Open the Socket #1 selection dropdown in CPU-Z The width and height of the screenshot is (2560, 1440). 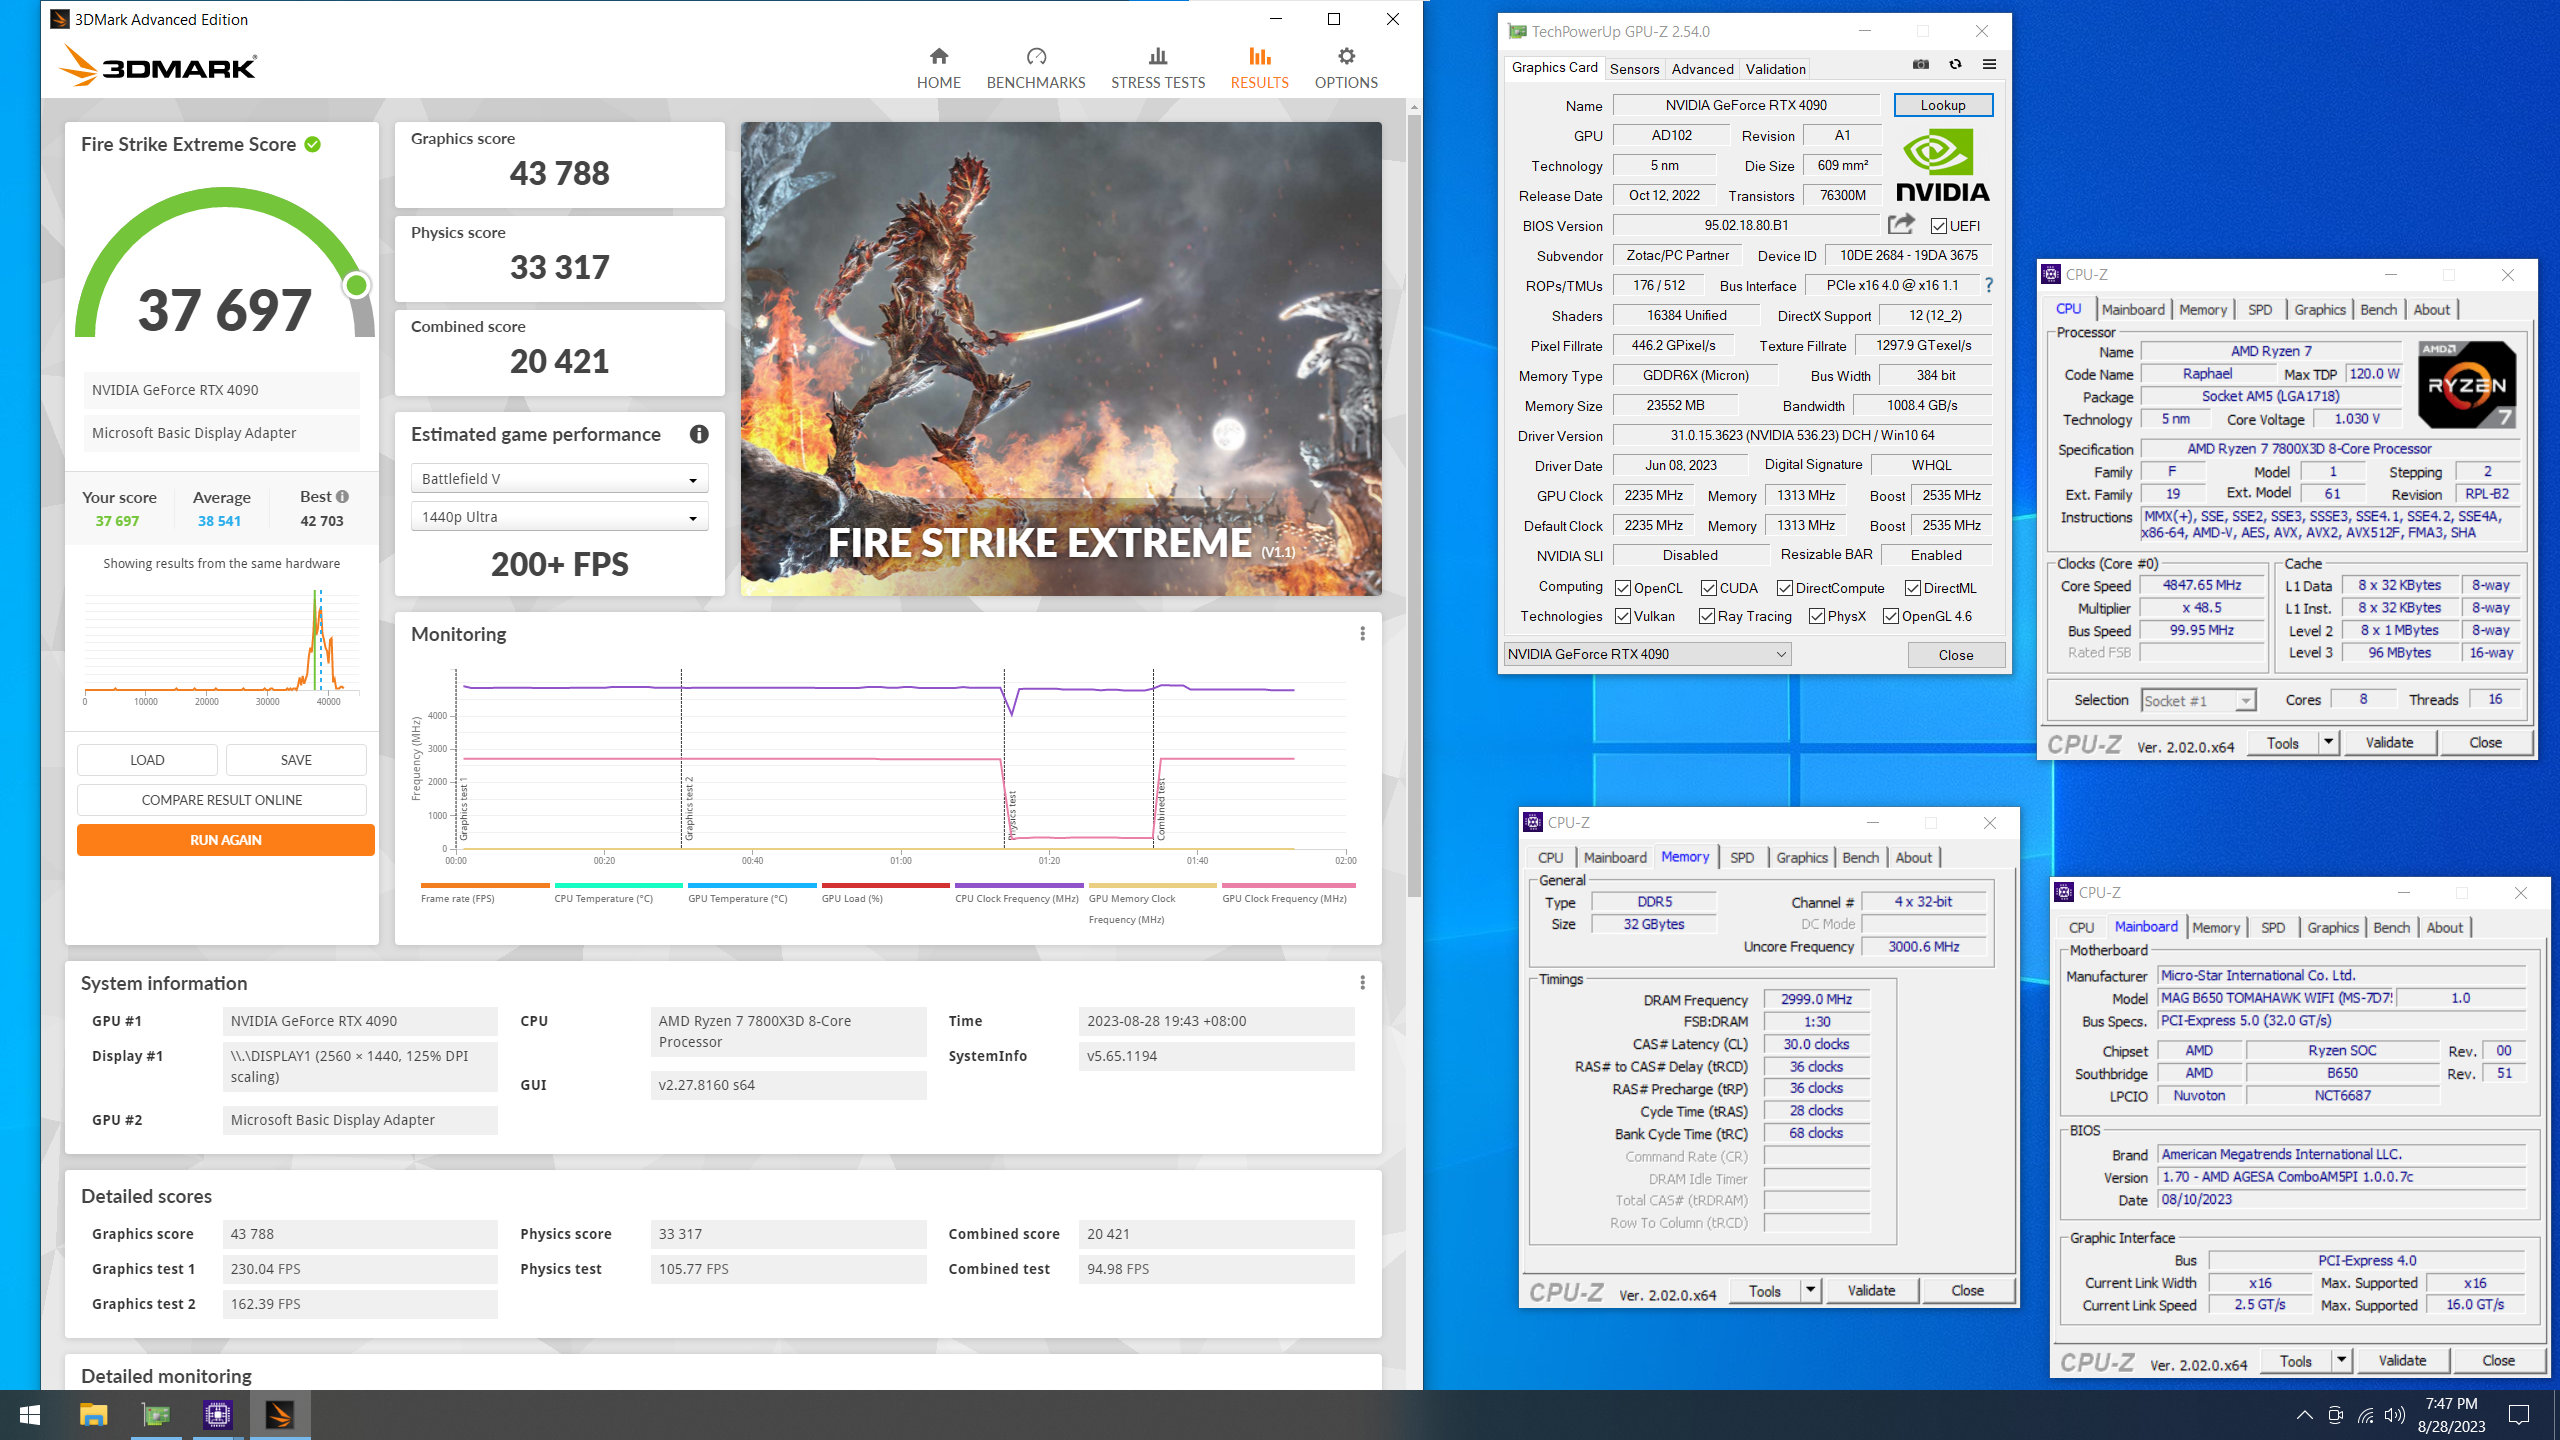[x=2198, y=700]
